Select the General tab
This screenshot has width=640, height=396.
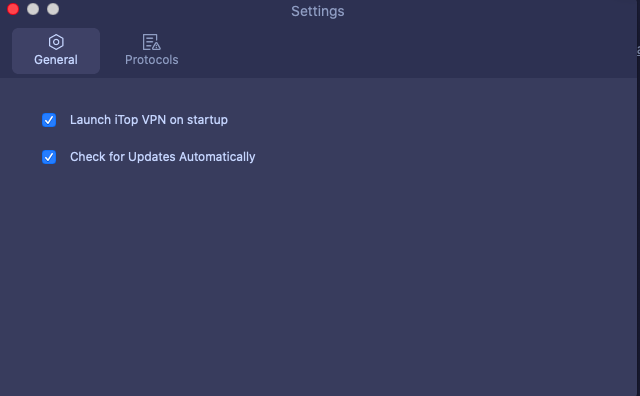point(56,51)
